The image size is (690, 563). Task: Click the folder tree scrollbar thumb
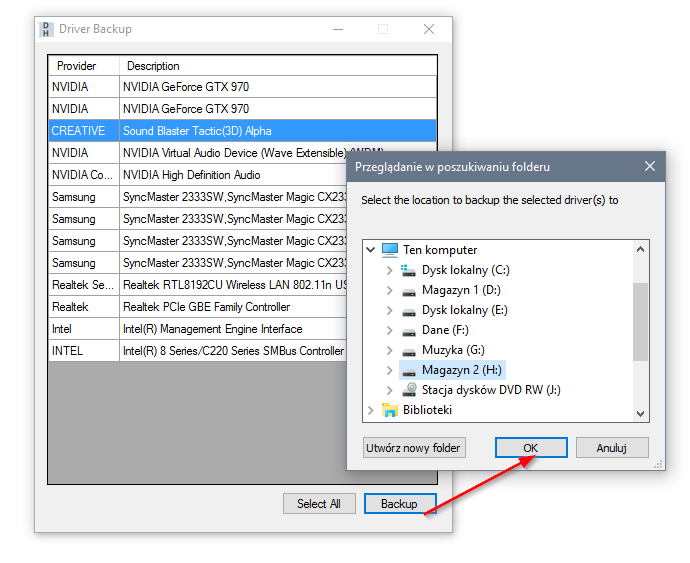(x=640, y=322)
